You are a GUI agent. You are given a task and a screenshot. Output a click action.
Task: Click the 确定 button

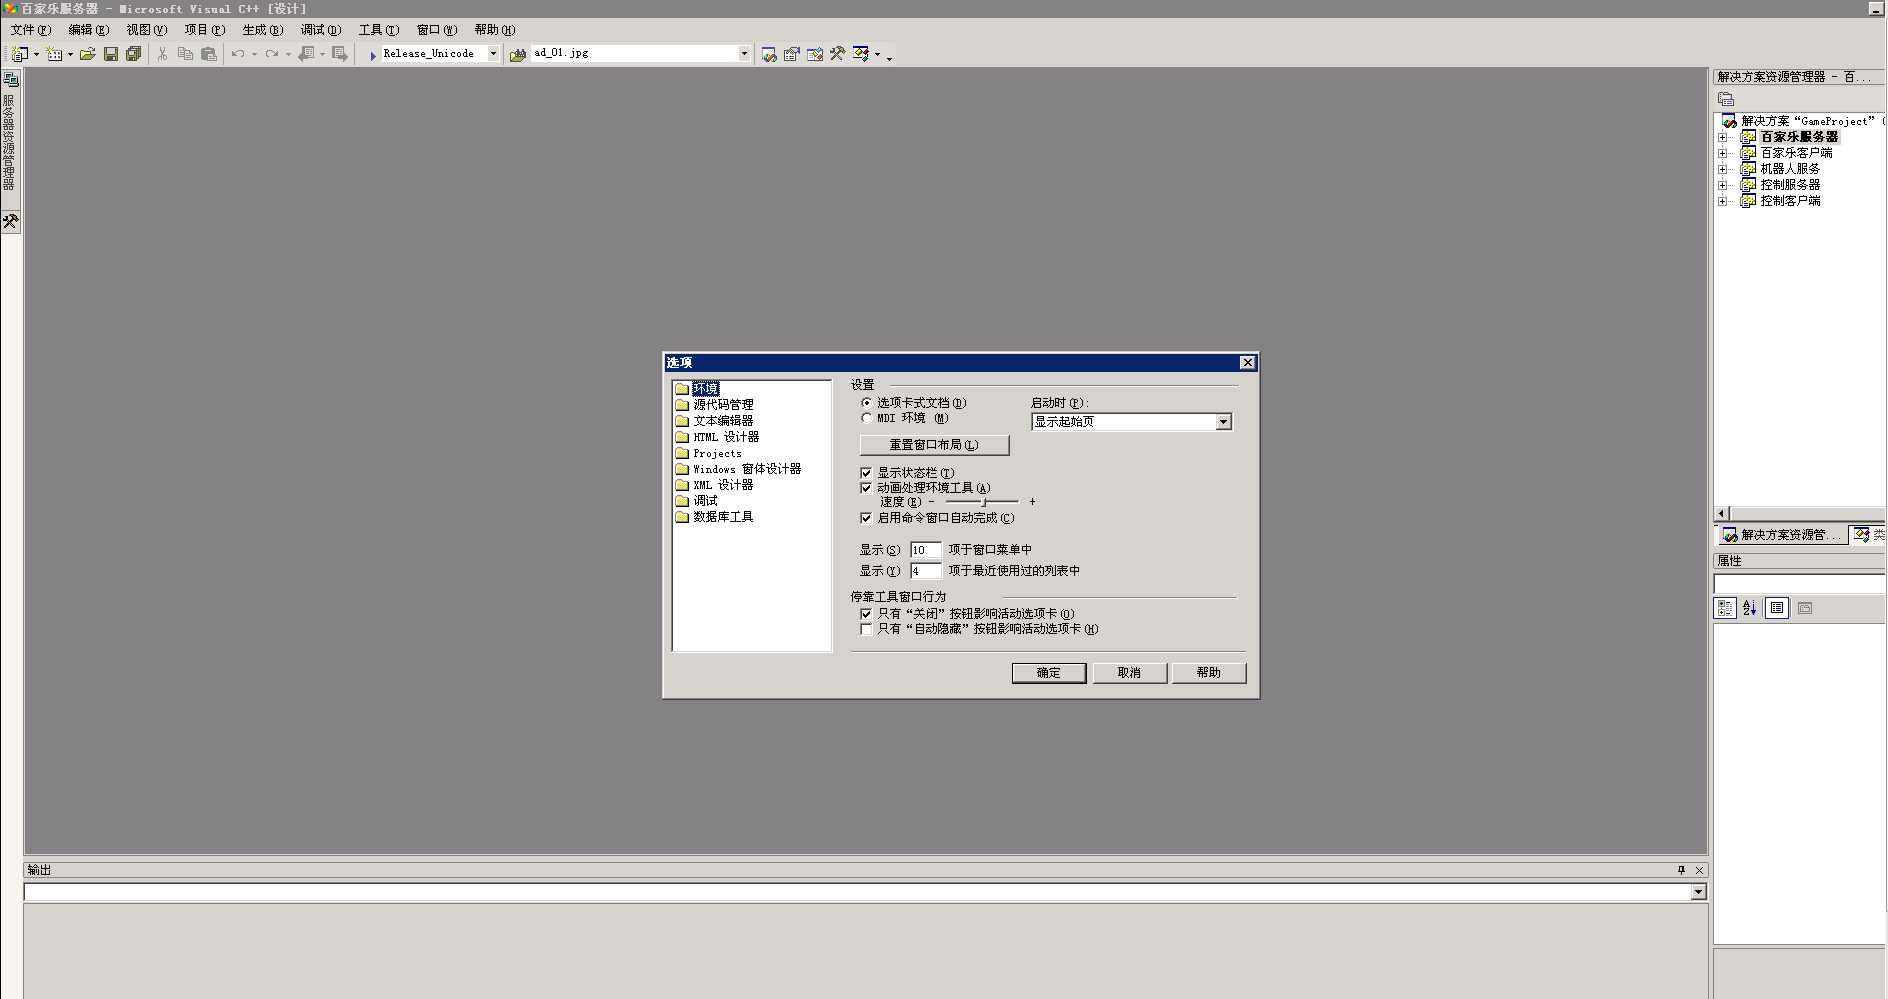point(1048,673)
